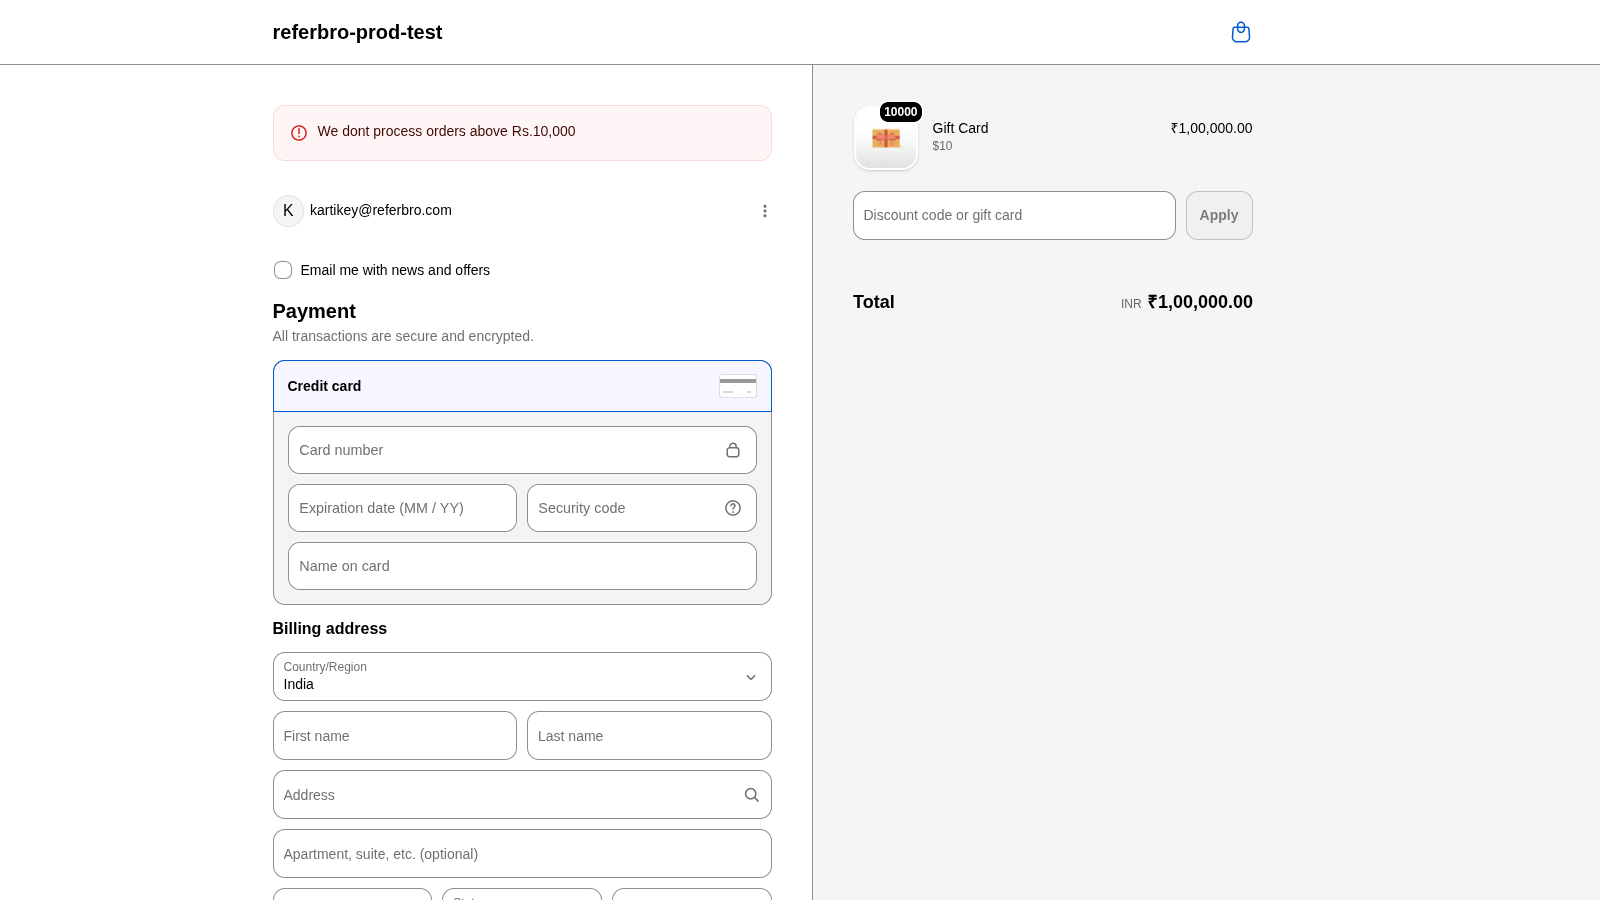Focus the Discount code or gift card field

point(1014,215)
